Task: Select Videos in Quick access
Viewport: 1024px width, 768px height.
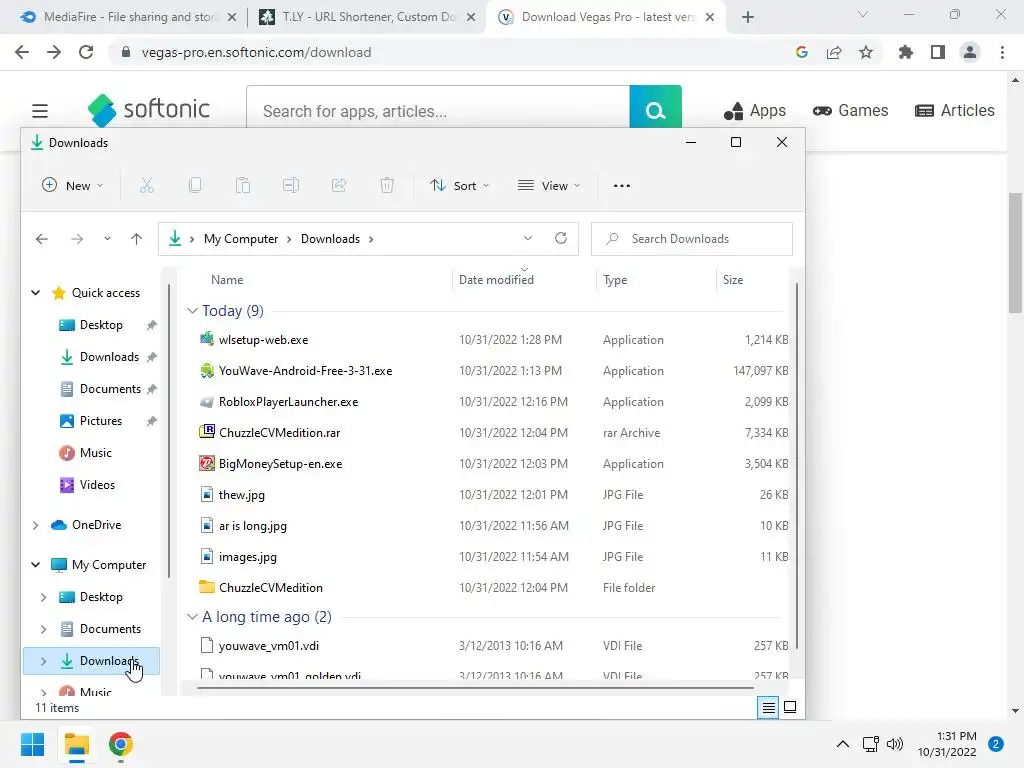Action: click(97, 485)
